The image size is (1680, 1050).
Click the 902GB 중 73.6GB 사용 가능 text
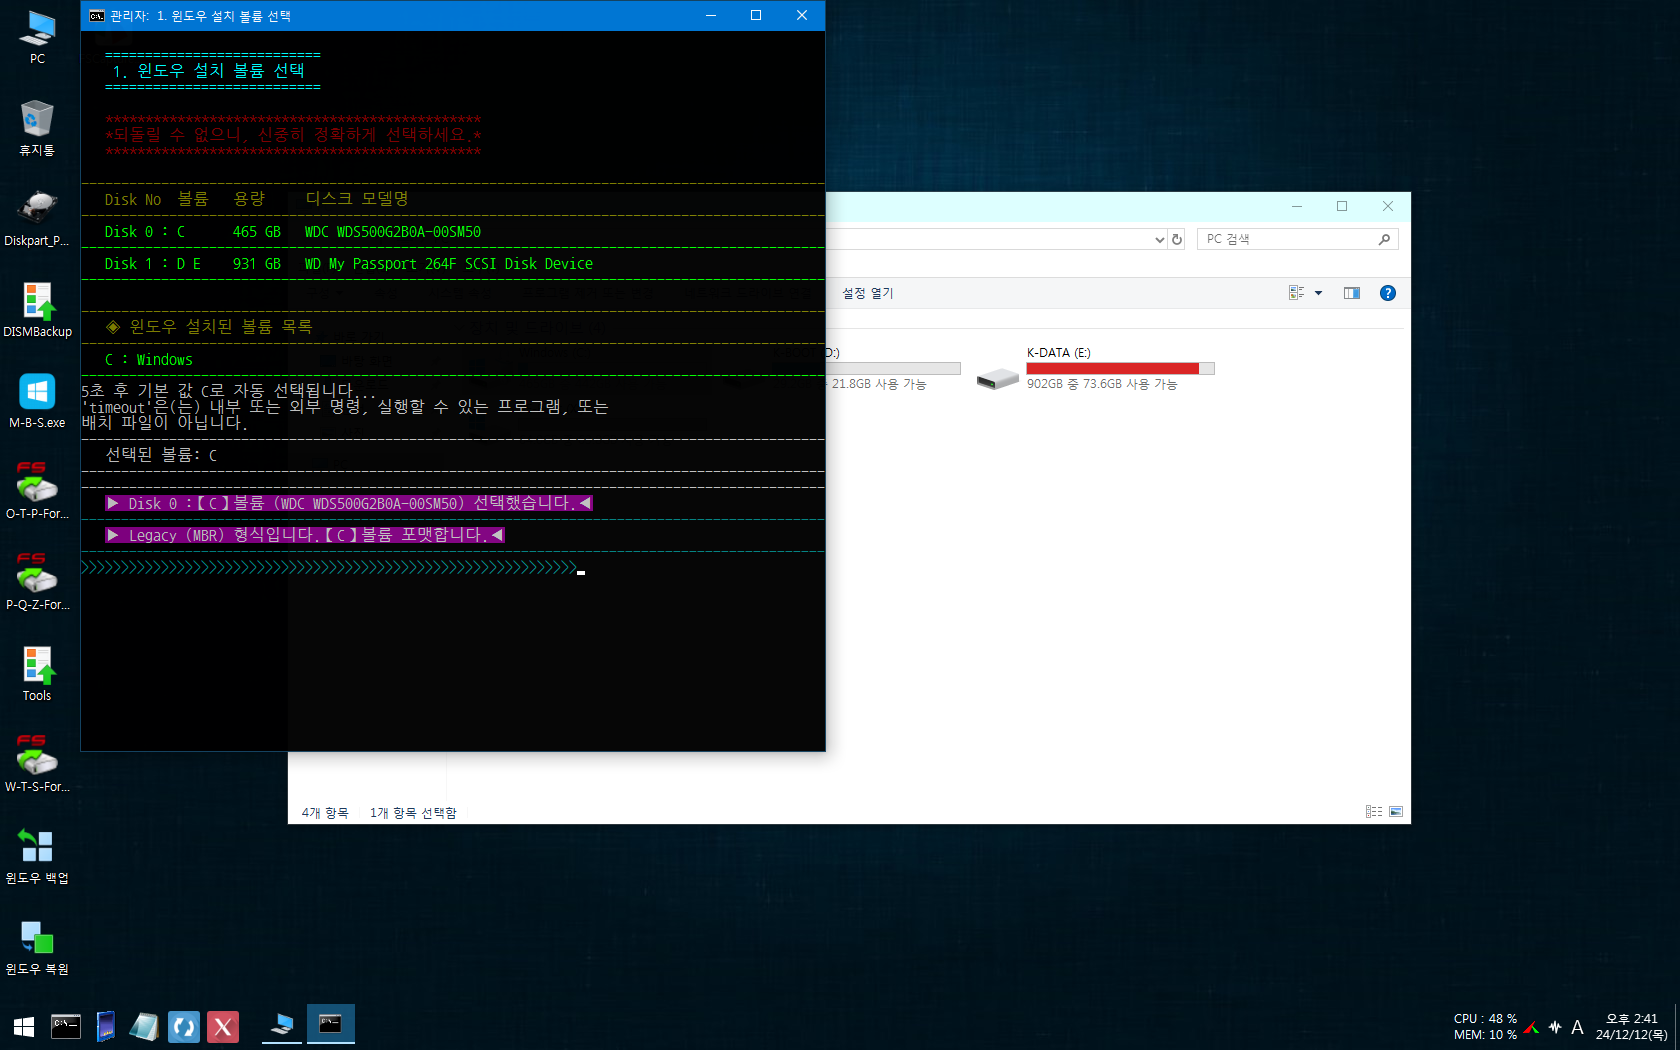click(1102, 384)
